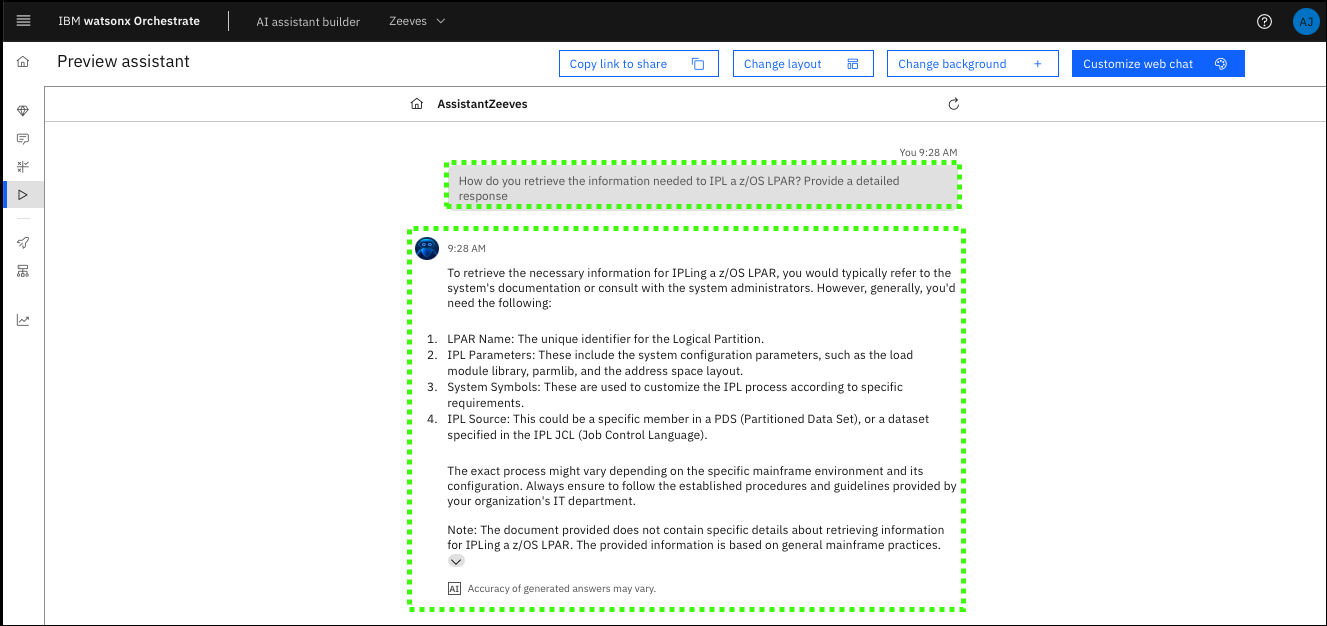
Task: Open Actions chat icon in sidebar
Action: pos(23,139)
